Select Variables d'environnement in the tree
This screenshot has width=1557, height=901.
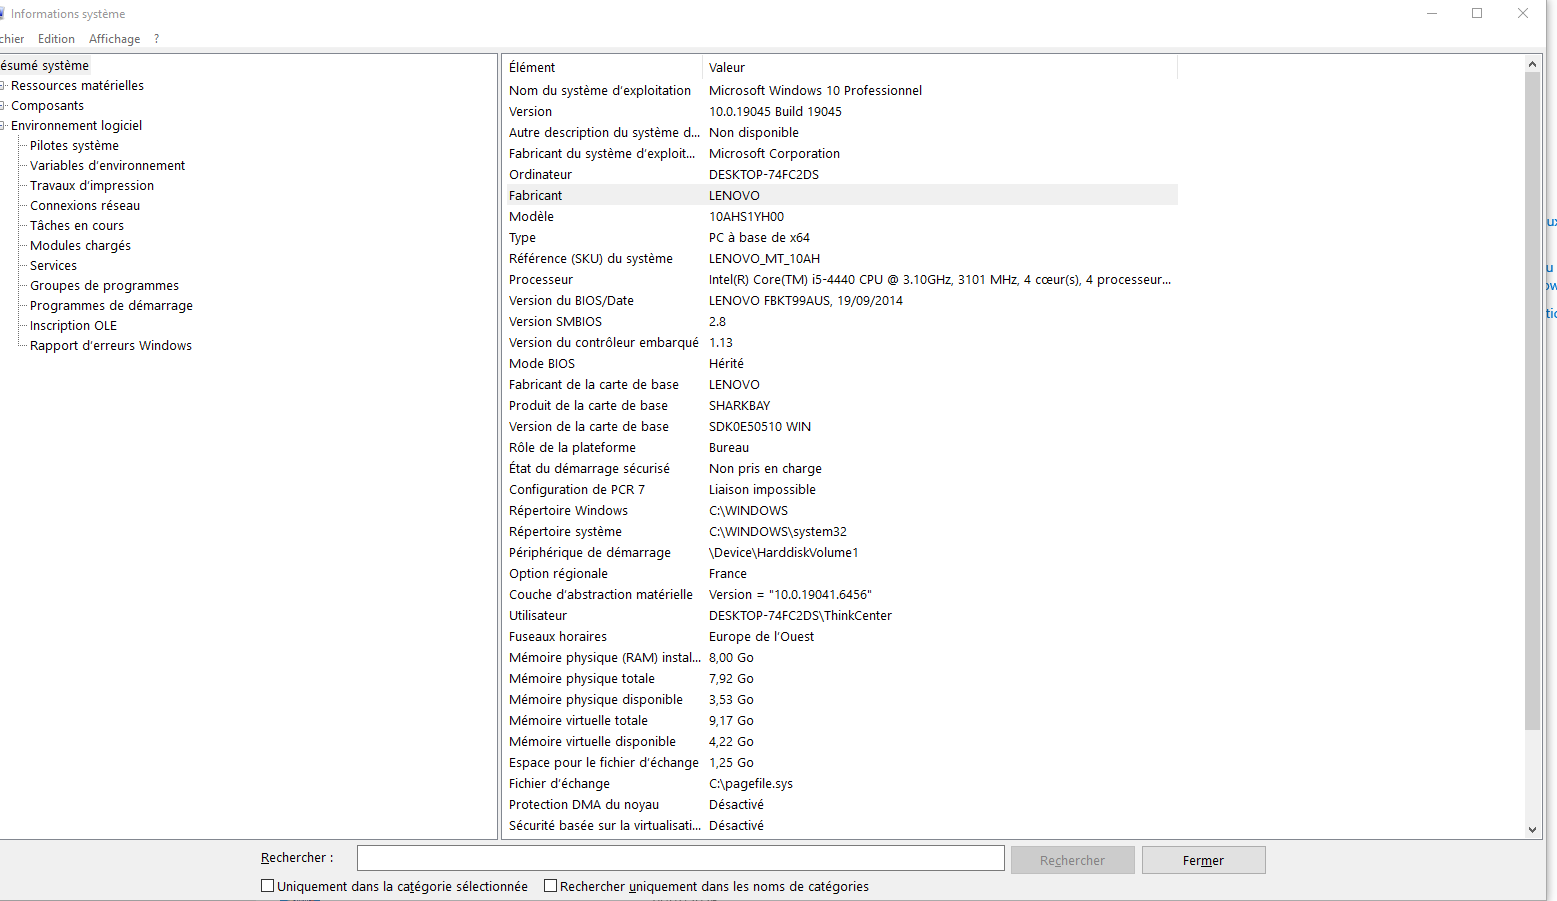coord(107,166)
